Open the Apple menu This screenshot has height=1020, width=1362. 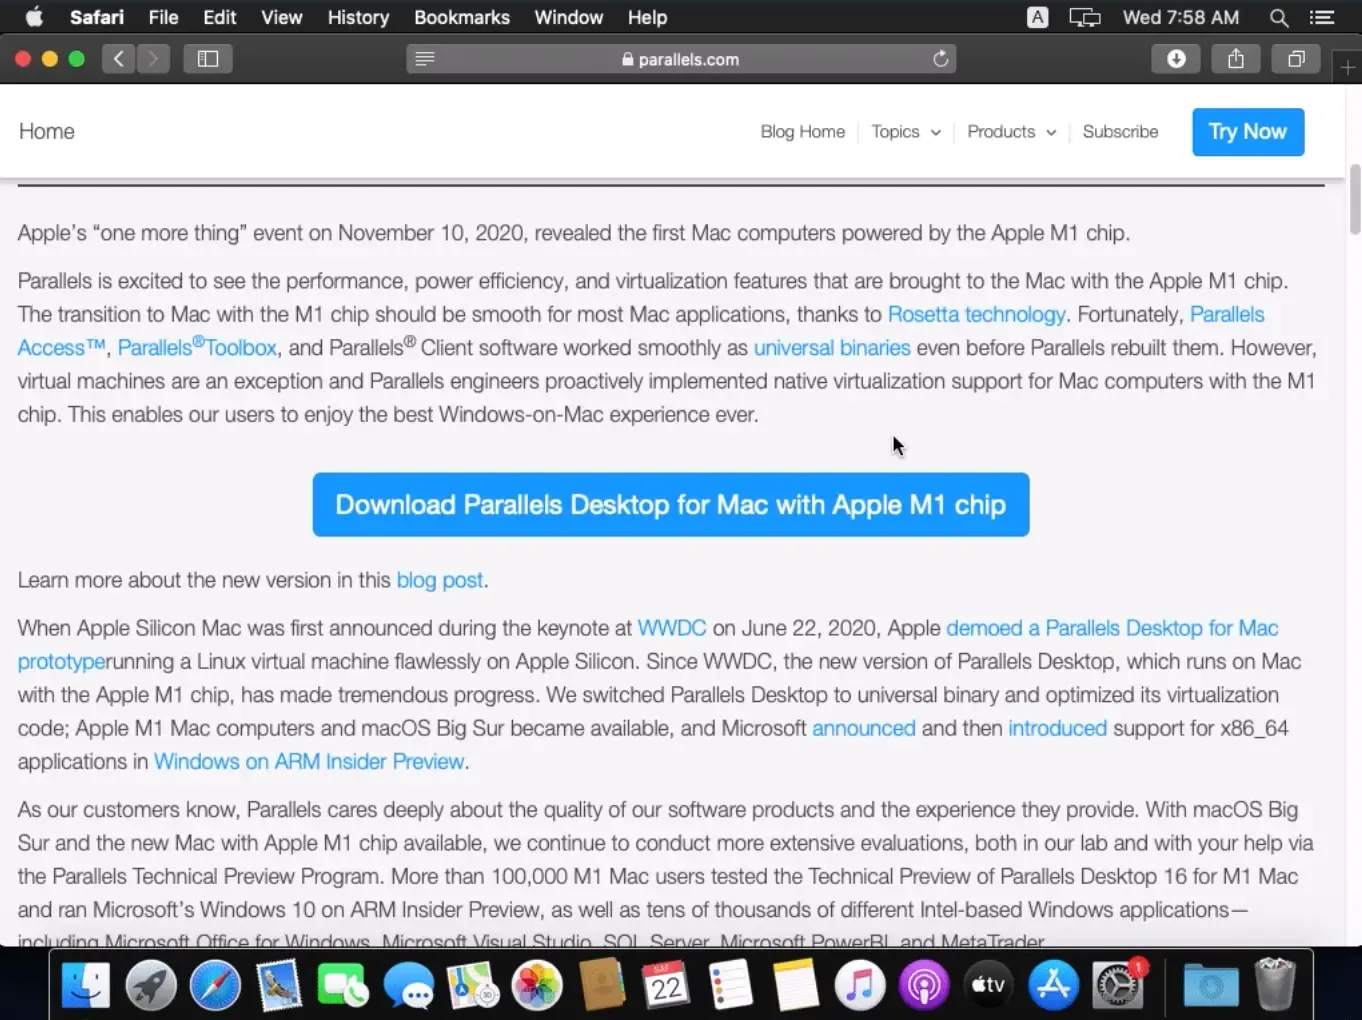pos(34,17)
